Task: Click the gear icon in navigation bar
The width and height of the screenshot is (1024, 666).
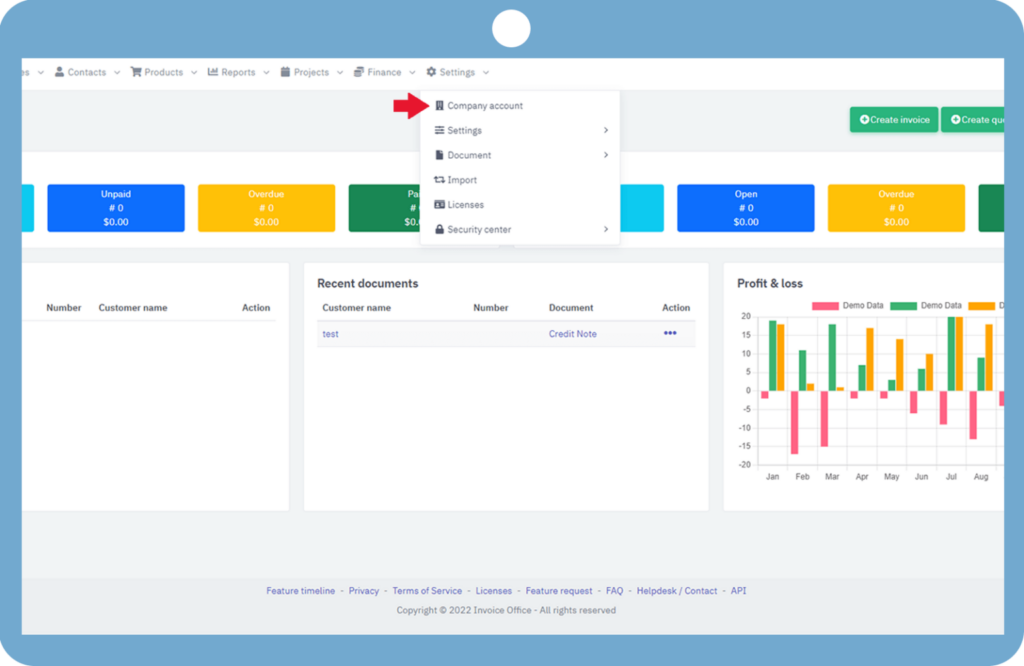Action: pos(431,72)
